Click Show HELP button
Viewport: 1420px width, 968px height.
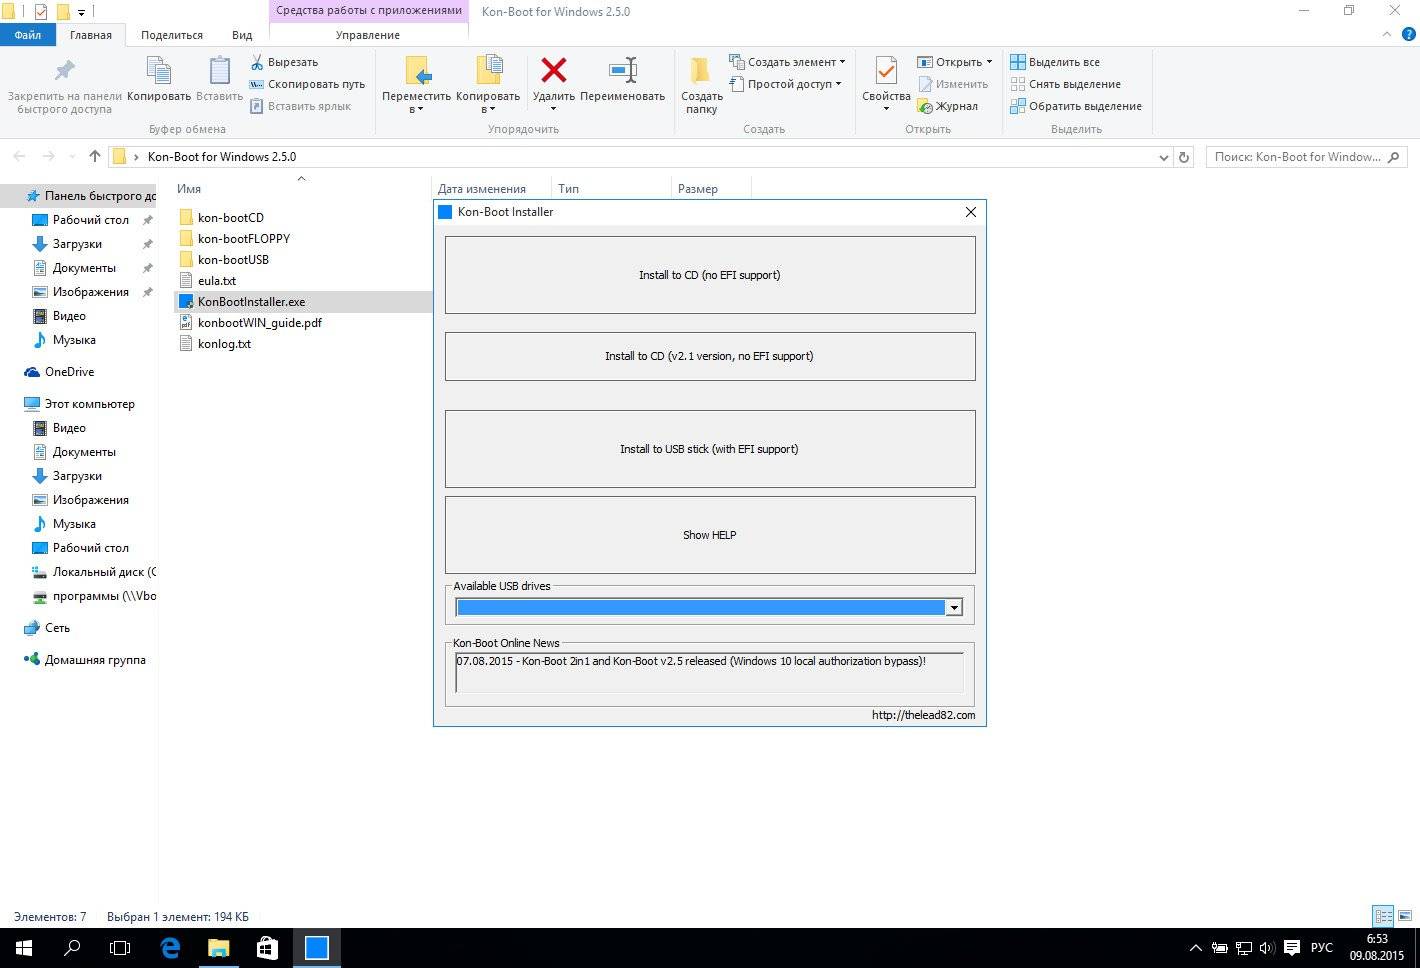click(710, 535)
